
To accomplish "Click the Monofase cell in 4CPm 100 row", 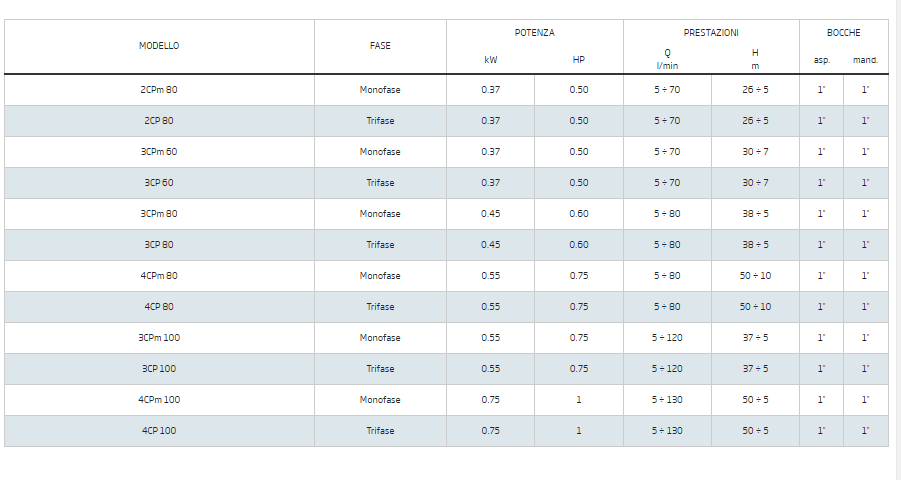I will point(380,400).
